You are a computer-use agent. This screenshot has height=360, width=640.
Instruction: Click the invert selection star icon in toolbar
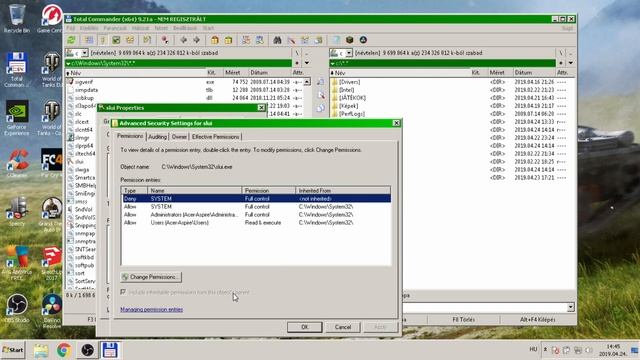tap(165, 40)
